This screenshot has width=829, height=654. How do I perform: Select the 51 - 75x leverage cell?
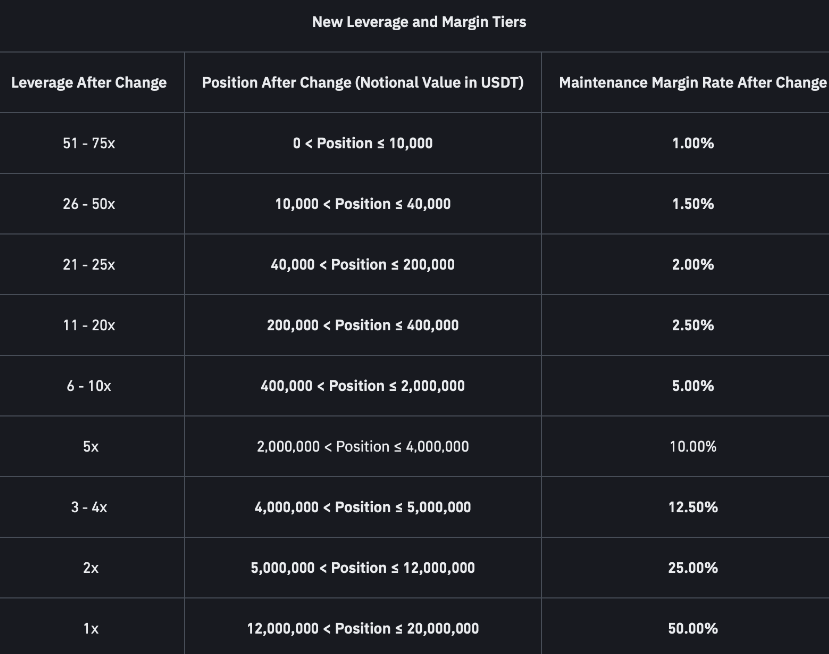[x=89, y=143]
